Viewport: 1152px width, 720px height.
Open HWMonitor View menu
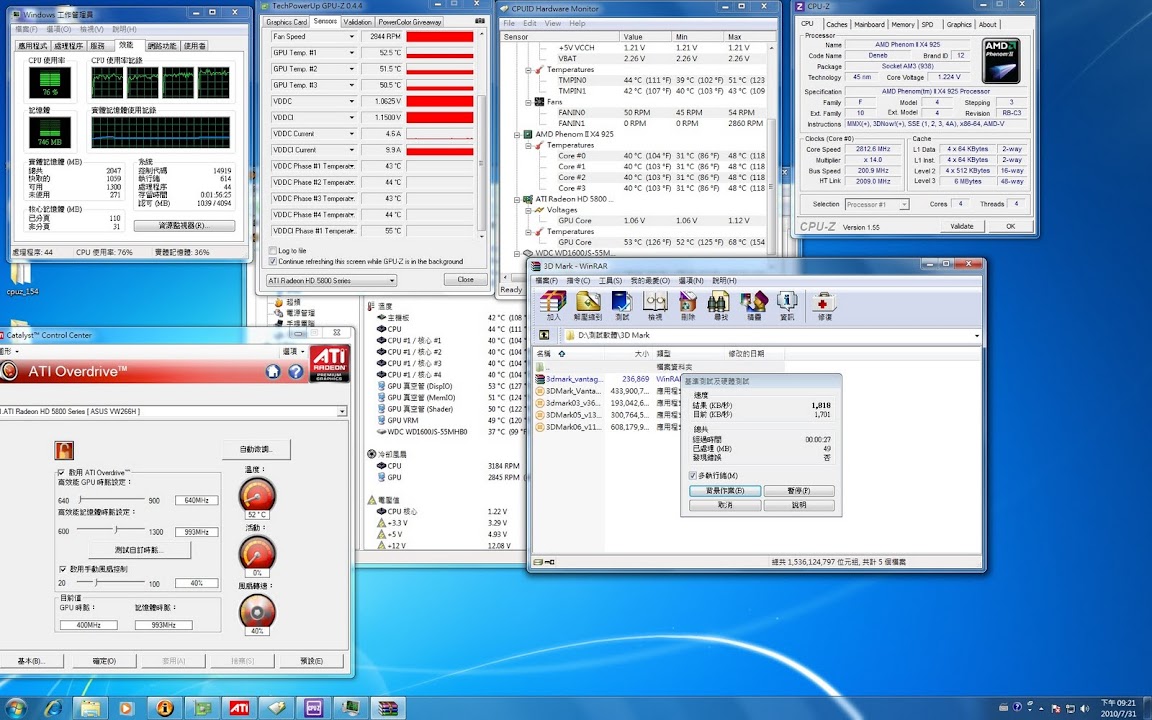pos(552,24)
